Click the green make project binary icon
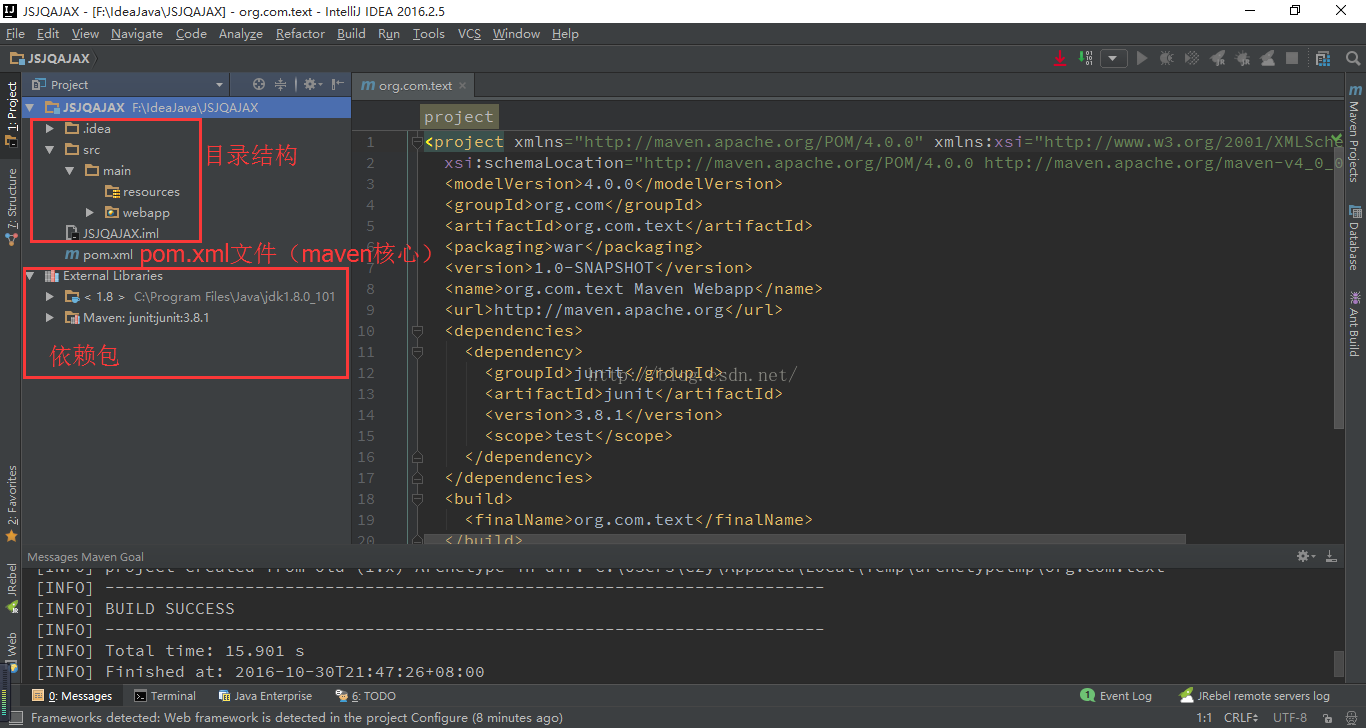 [x=1086, y=58]
